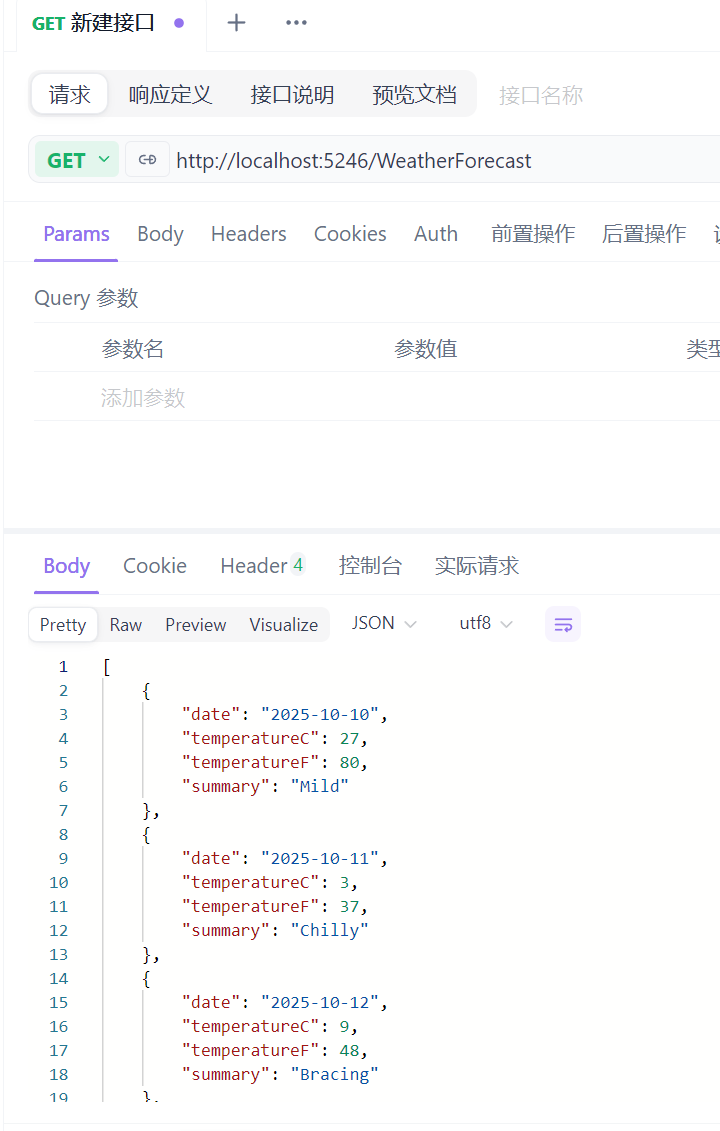
Task: Open the 响应定义 tab
Action: point(170,95)
